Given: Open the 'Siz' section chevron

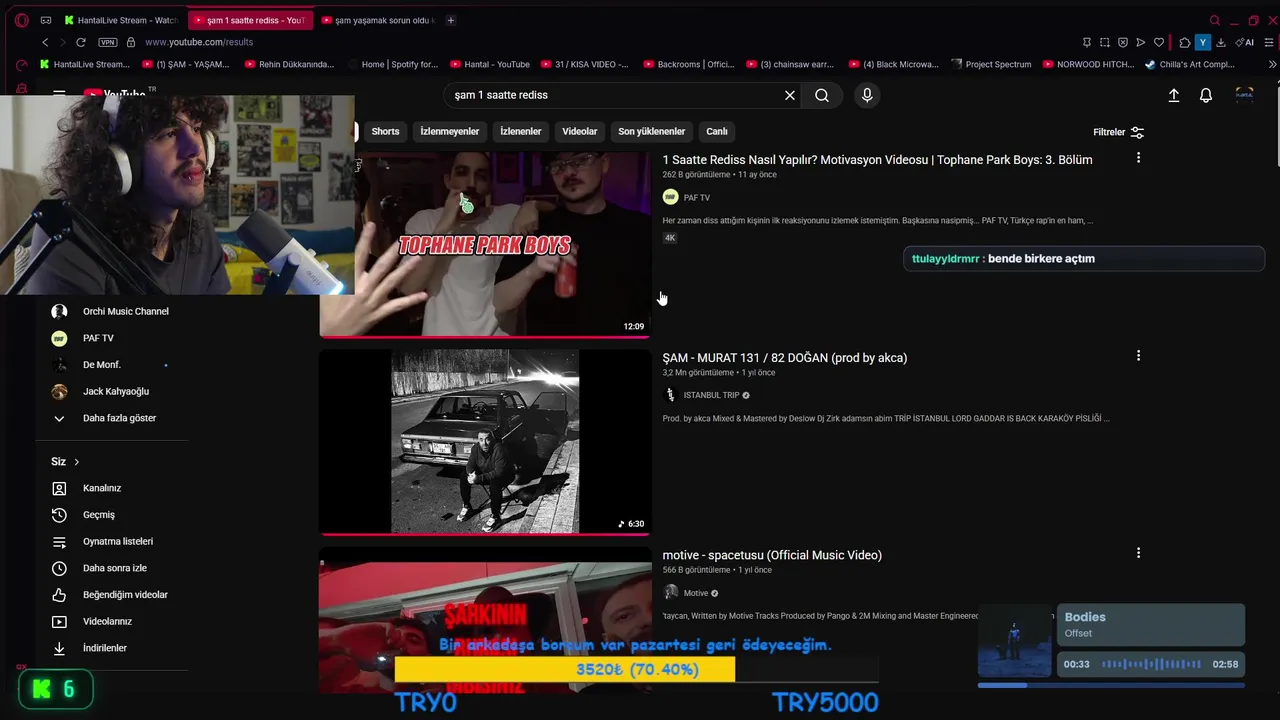Looking at the screenshot, I should (x=76, y=462).
